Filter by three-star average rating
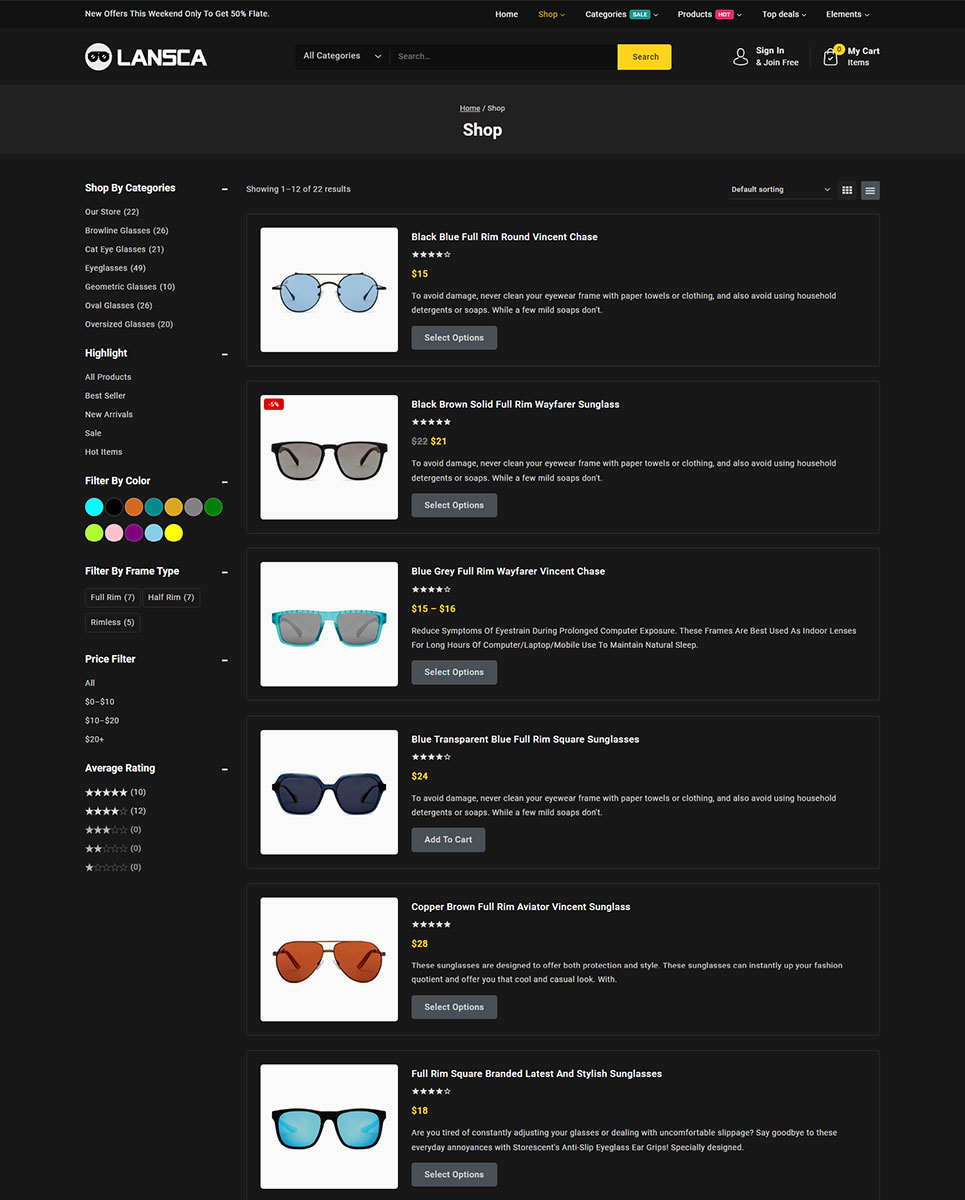The image size is (965, 1200). click(106, 830)
